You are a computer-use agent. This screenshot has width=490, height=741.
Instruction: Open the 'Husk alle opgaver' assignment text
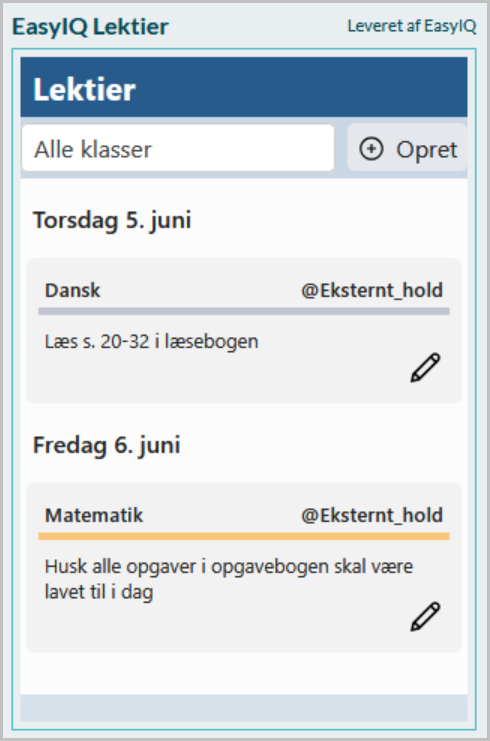click(x=229, y=579)
